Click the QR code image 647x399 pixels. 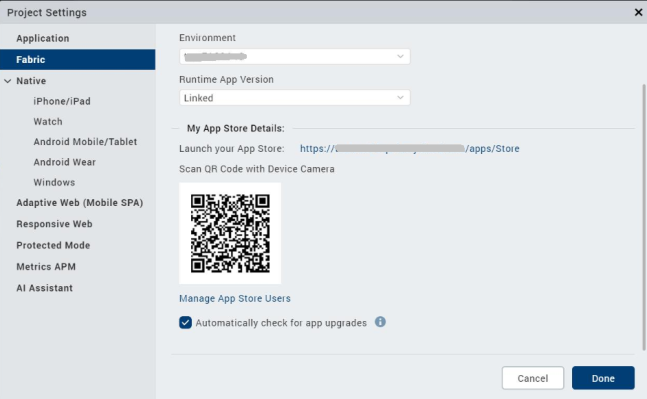pos(230,233)
